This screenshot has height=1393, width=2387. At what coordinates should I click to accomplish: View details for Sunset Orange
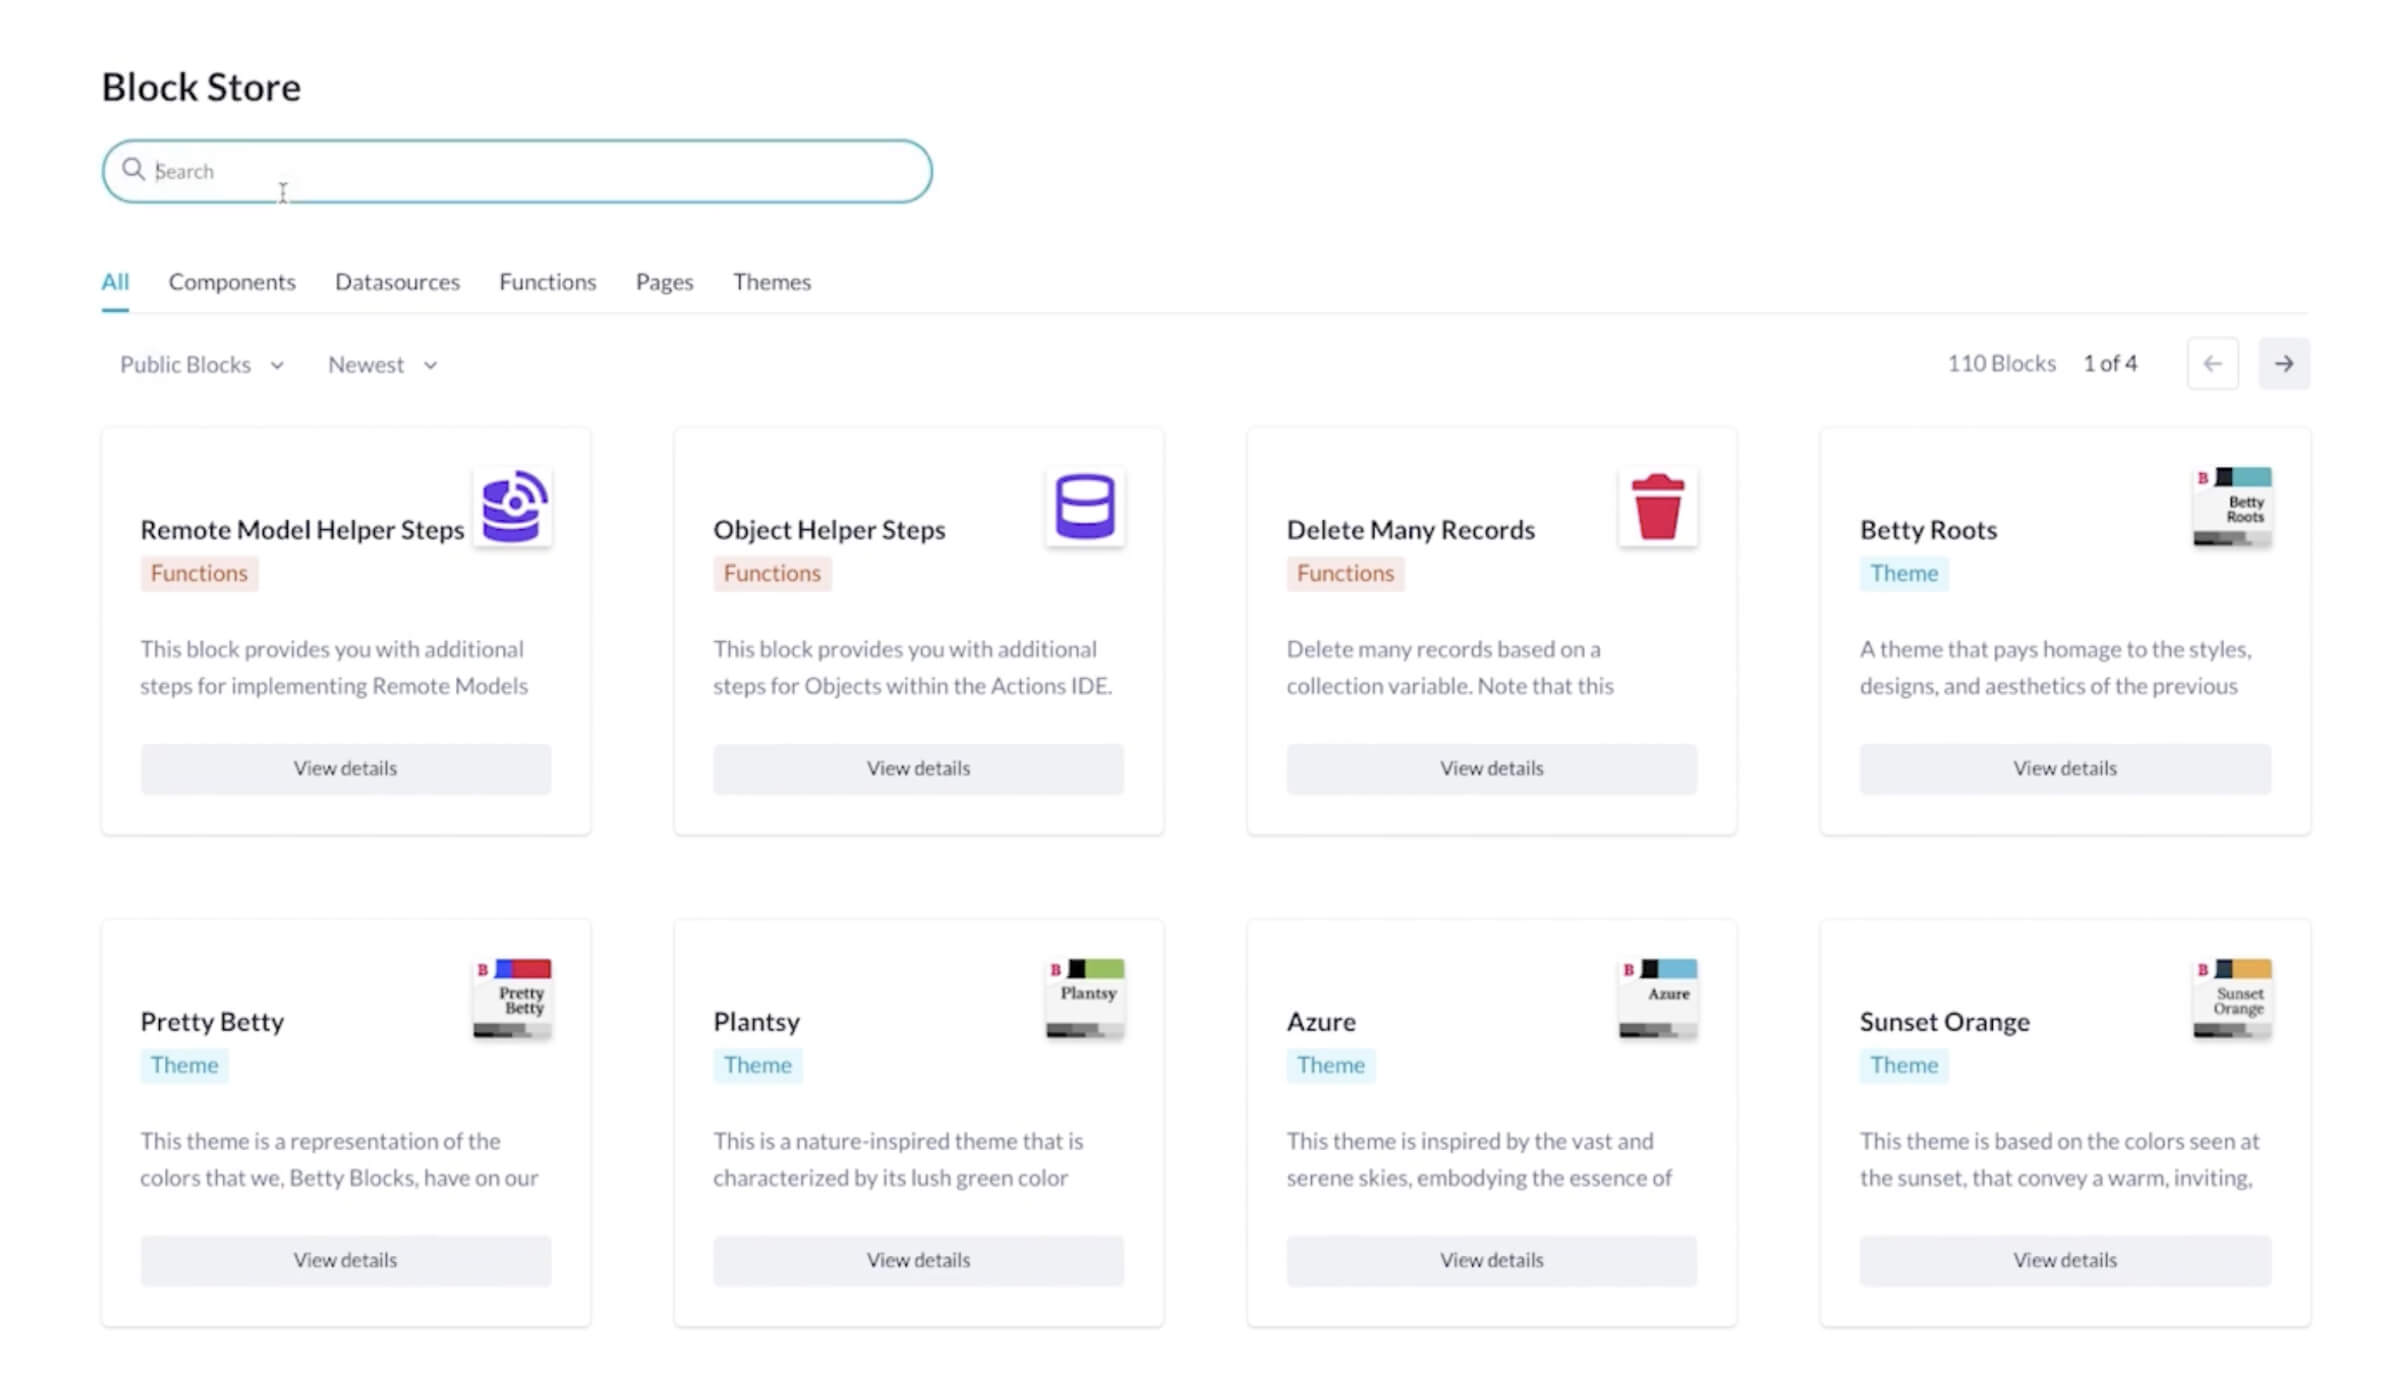pos(2063,1260)
